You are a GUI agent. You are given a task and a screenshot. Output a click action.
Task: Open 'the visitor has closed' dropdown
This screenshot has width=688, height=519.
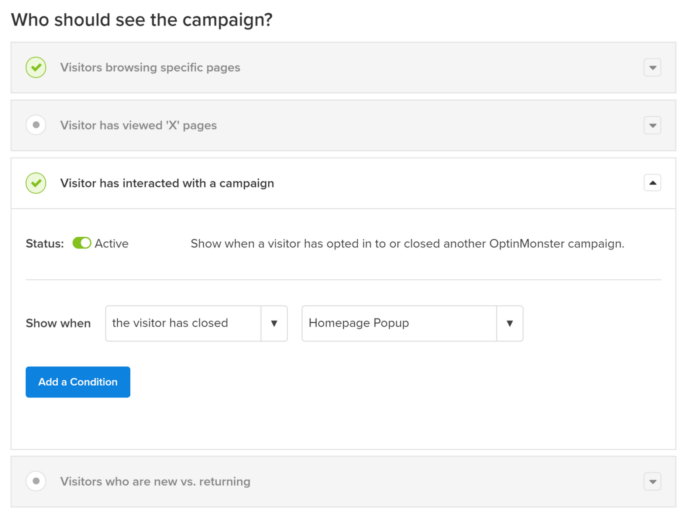pyautogui.click(x=196, y=323)
